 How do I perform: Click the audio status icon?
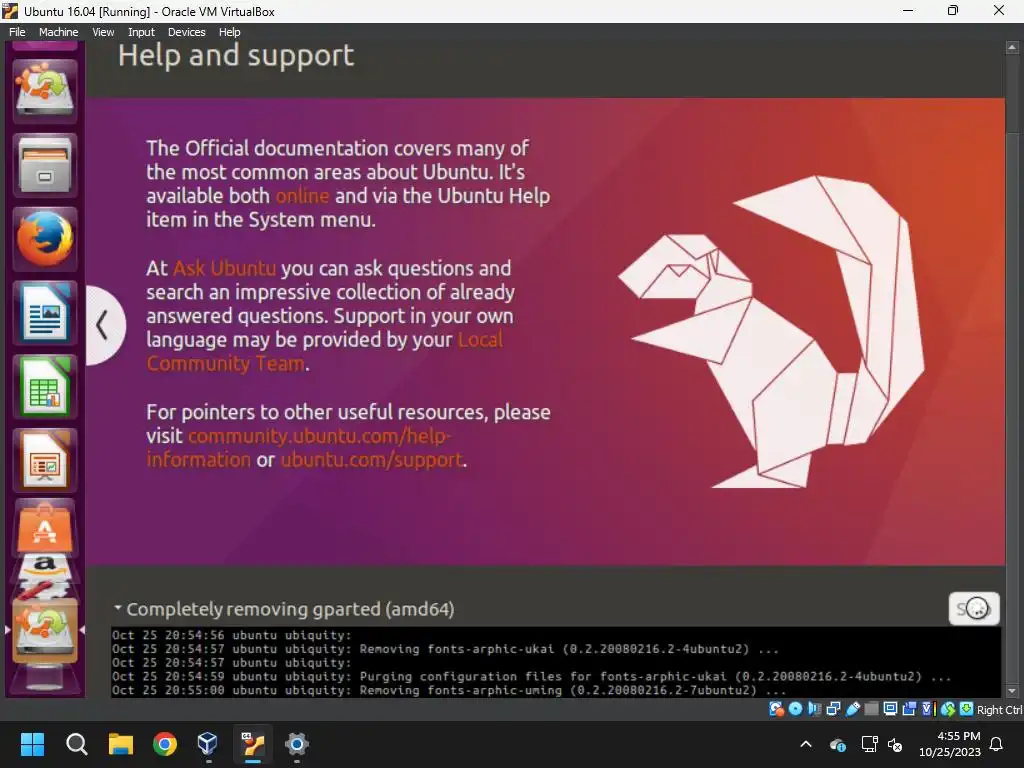814,709
